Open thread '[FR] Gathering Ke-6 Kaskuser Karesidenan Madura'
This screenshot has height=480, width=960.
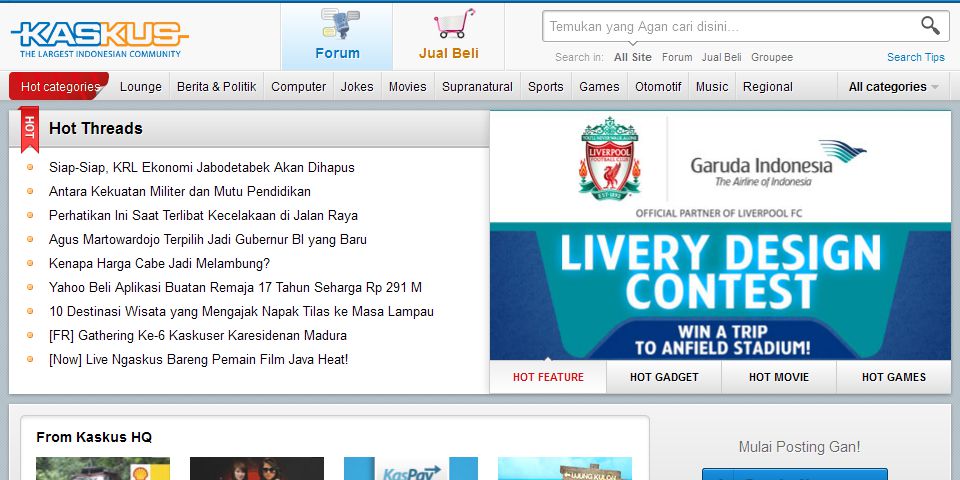click(198, 336)
